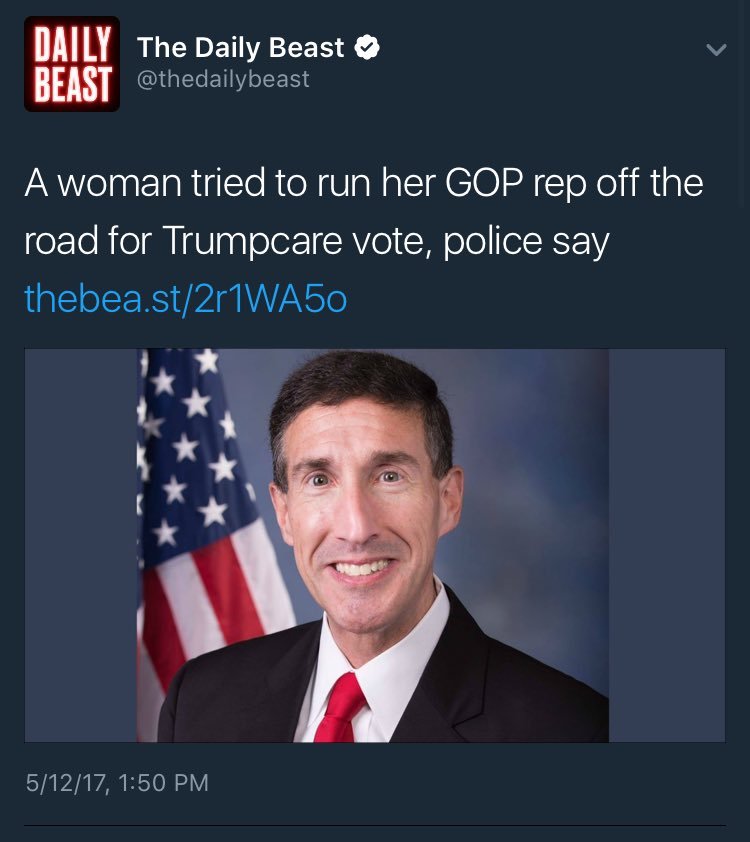Click the word BEAST in red logo
The height and width of the screenshot is (842, 750).
(72, 84)
